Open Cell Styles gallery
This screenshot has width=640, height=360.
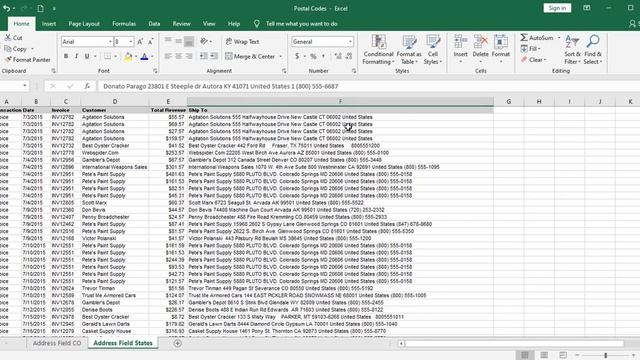(x=433, y=50)
